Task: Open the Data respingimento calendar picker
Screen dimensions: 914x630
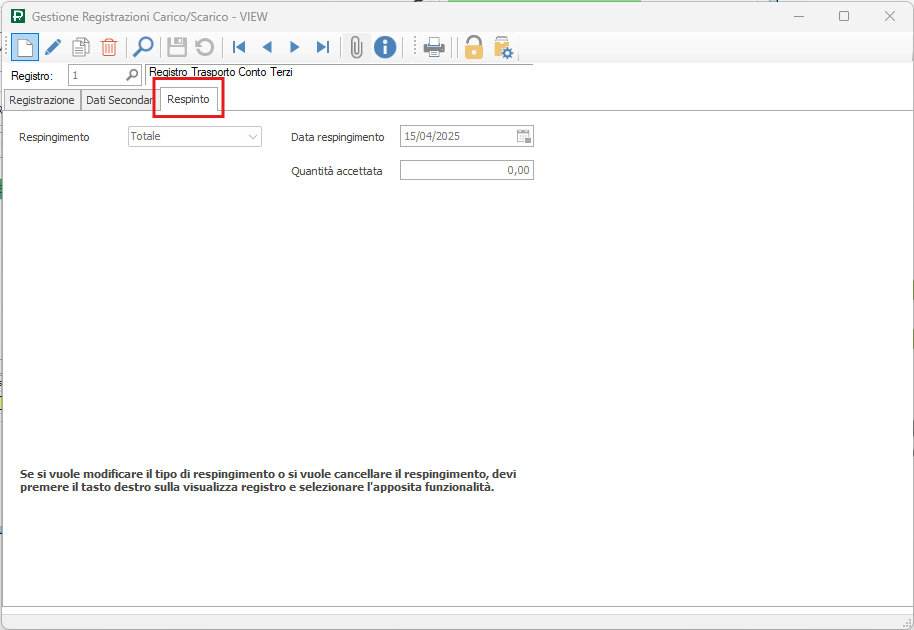Action: coord(524,137)
